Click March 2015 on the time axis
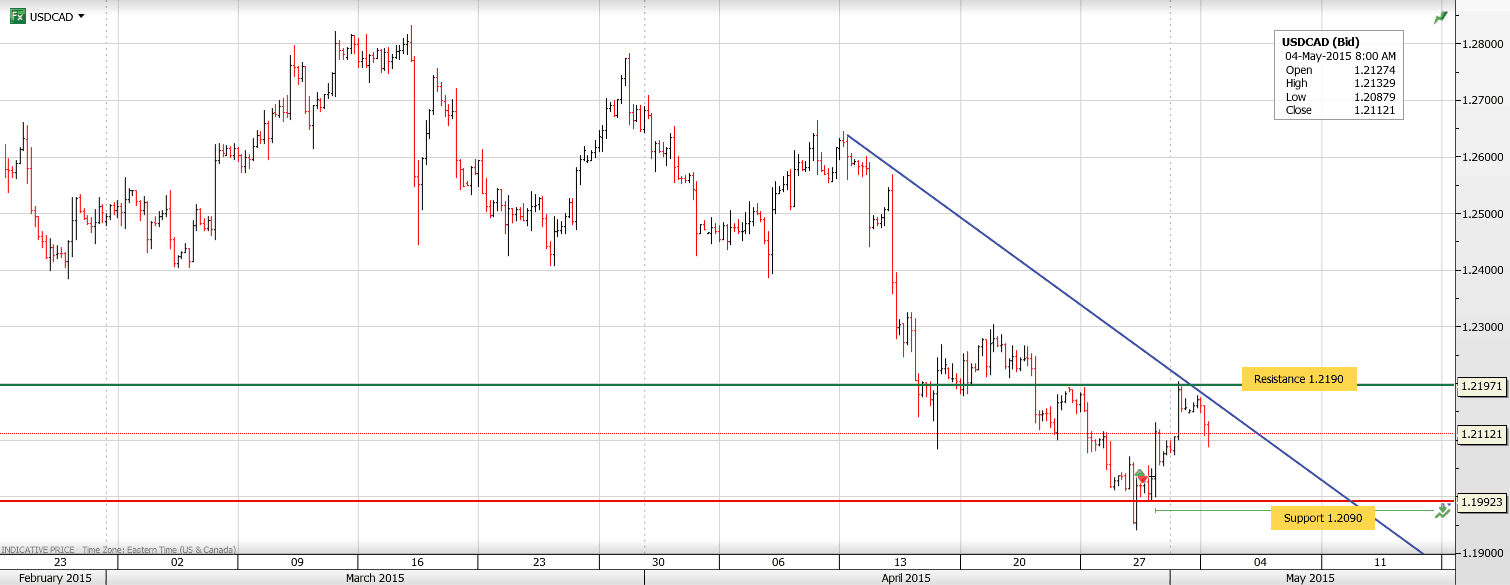The height and width of the screenshot is (585, 1510). [375, 578]
